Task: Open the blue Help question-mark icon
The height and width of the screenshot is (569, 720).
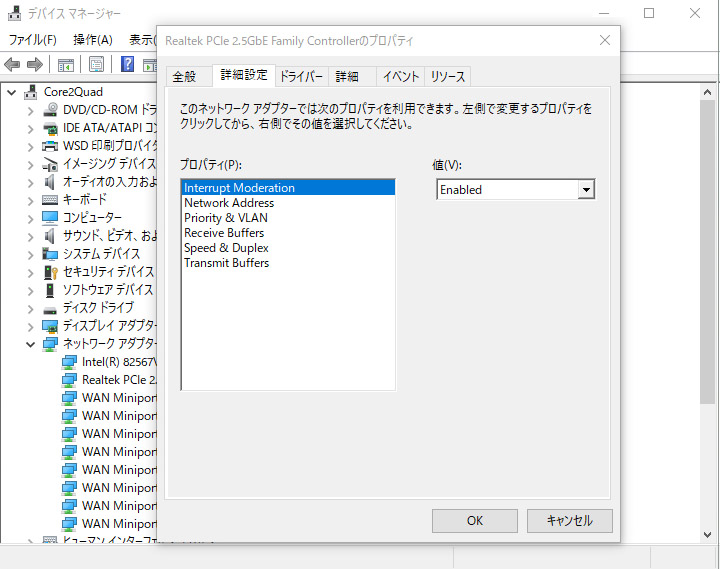Action: pyautogui.click(x=127, y=64)
